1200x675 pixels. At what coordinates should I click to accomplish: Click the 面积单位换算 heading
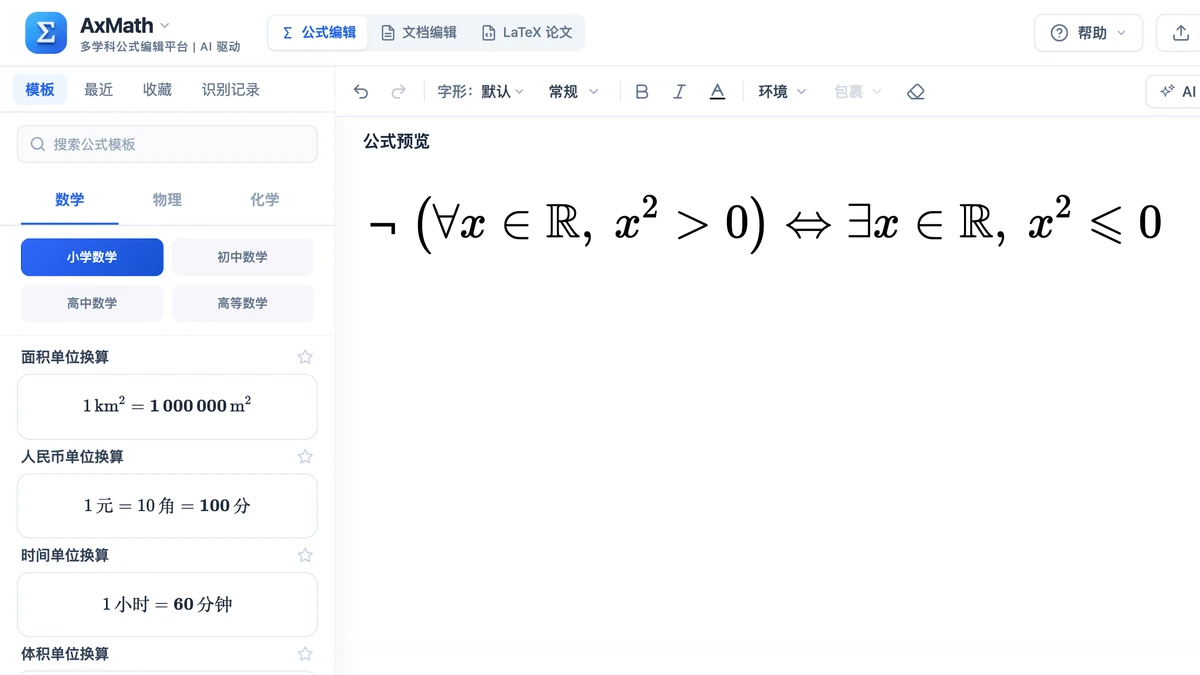pyautogui.click(x=65, y=357)
